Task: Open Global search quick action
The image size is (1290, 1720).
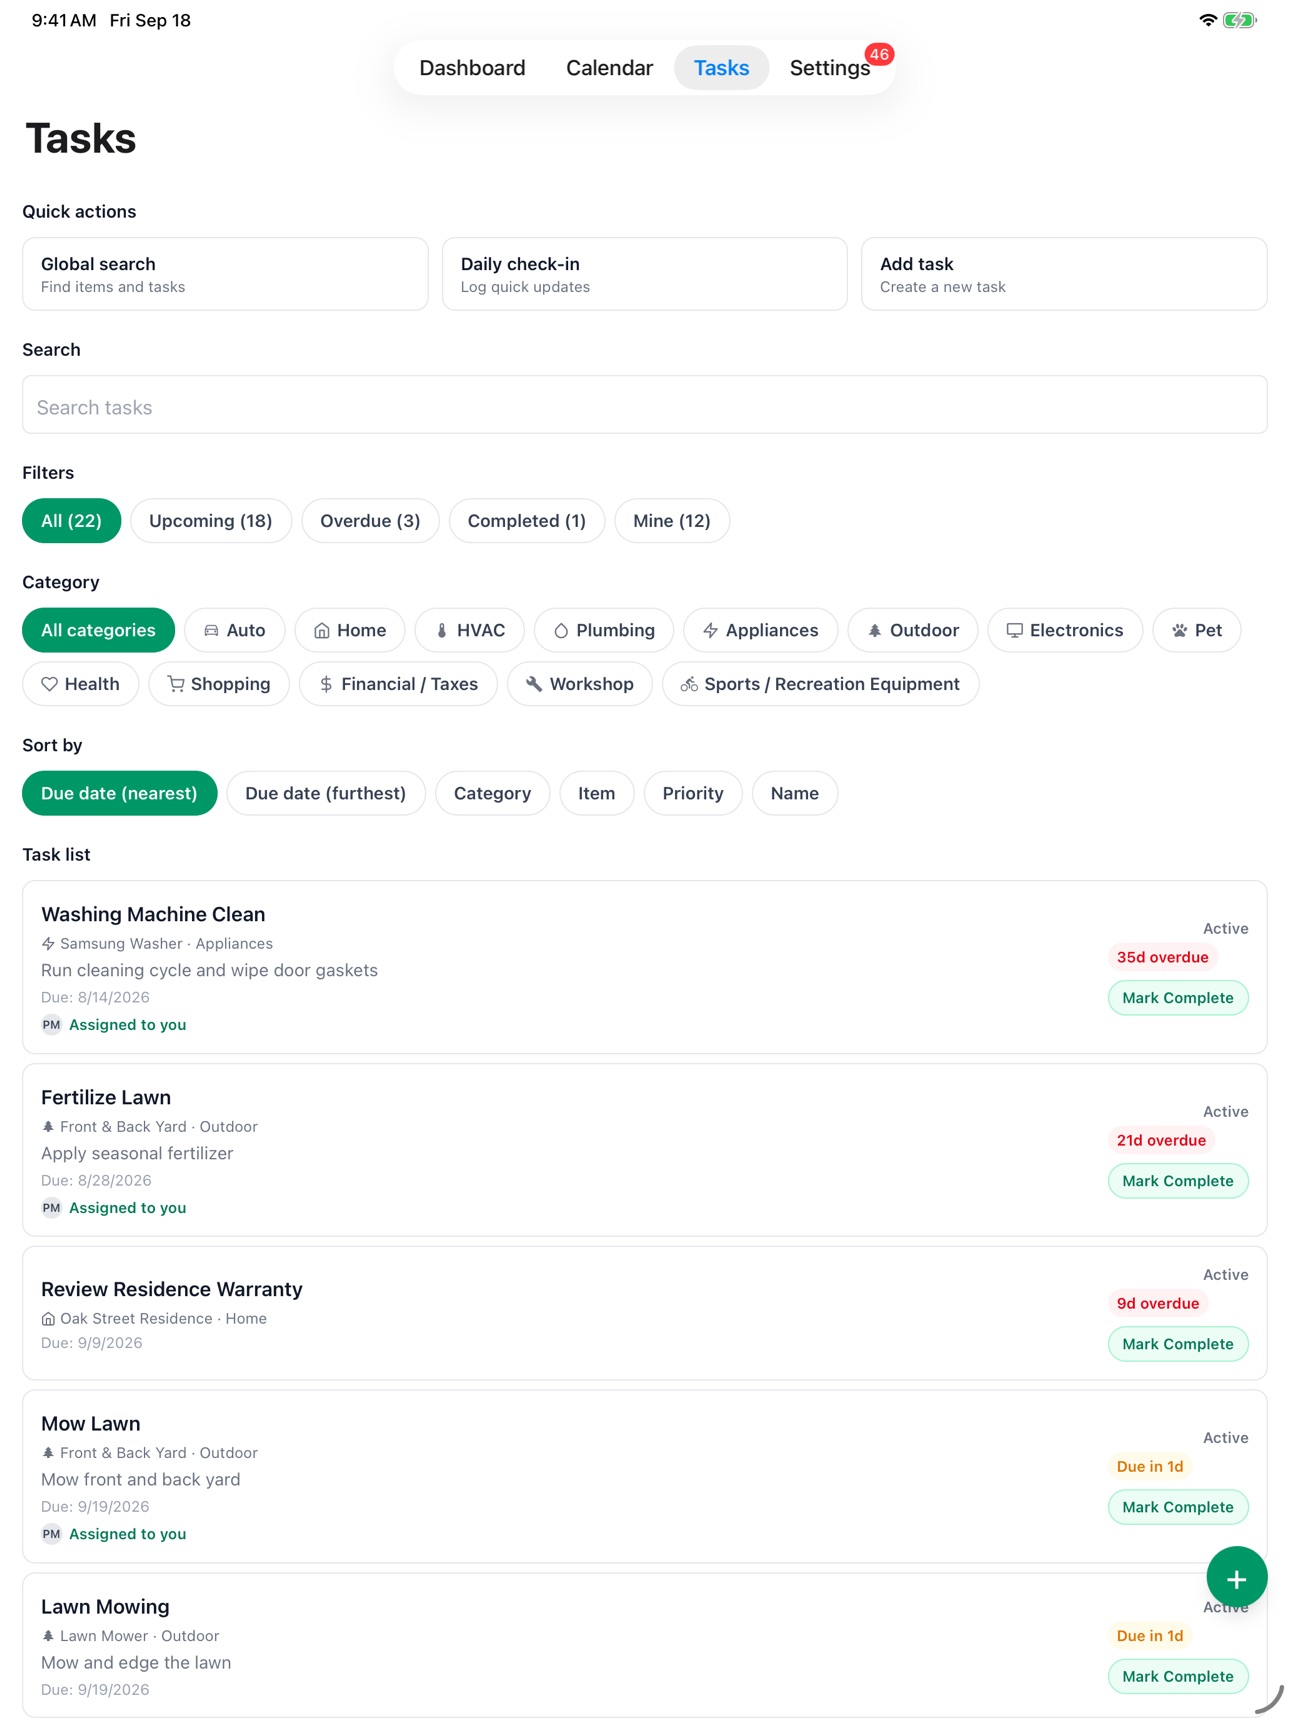Action: (x=225, y=274)
